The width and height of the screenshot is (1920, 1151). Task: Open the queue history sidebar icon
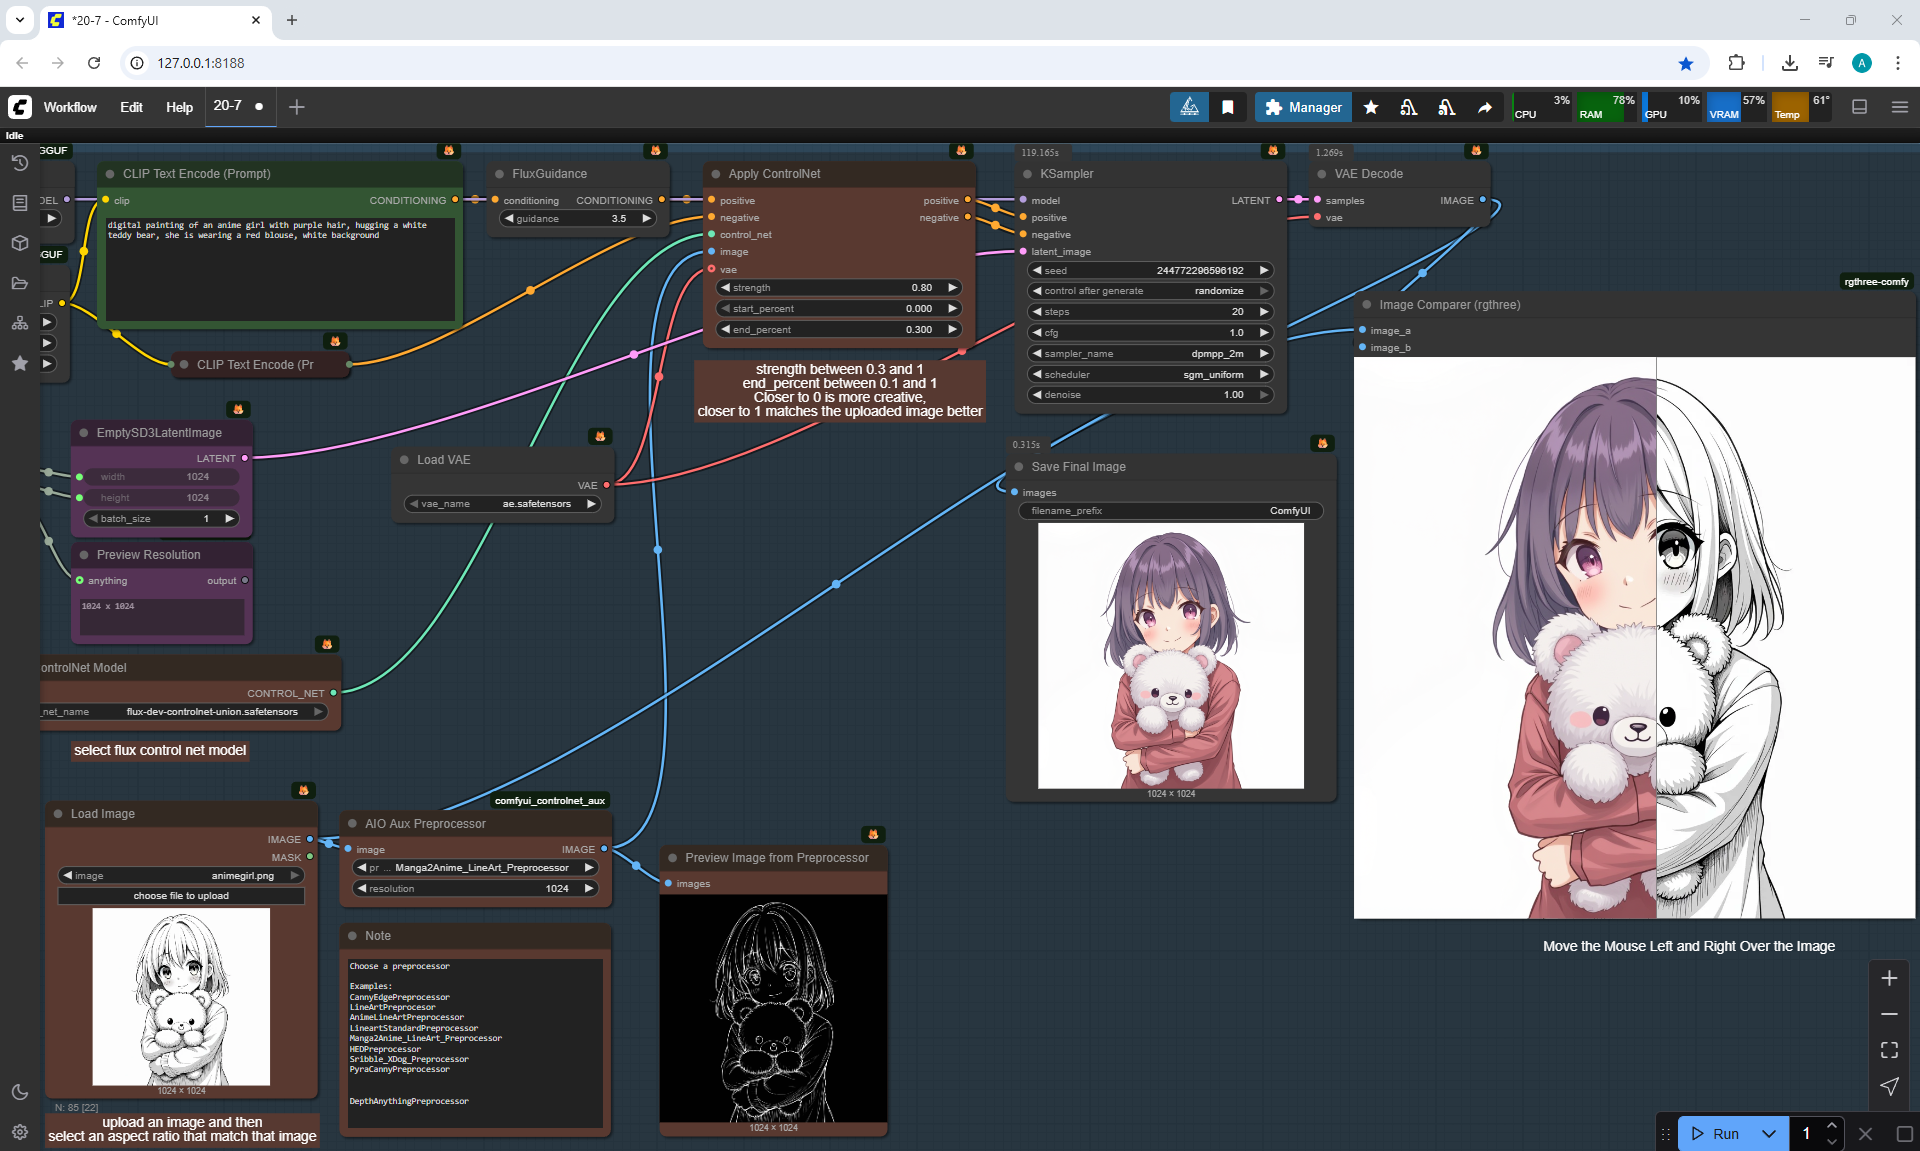point(19,163)
